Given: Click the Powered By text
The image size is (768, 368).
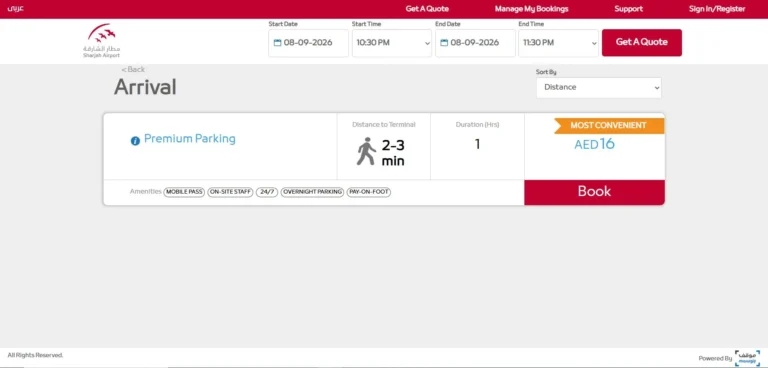Looking at the screenshot, I should [715, 358].
